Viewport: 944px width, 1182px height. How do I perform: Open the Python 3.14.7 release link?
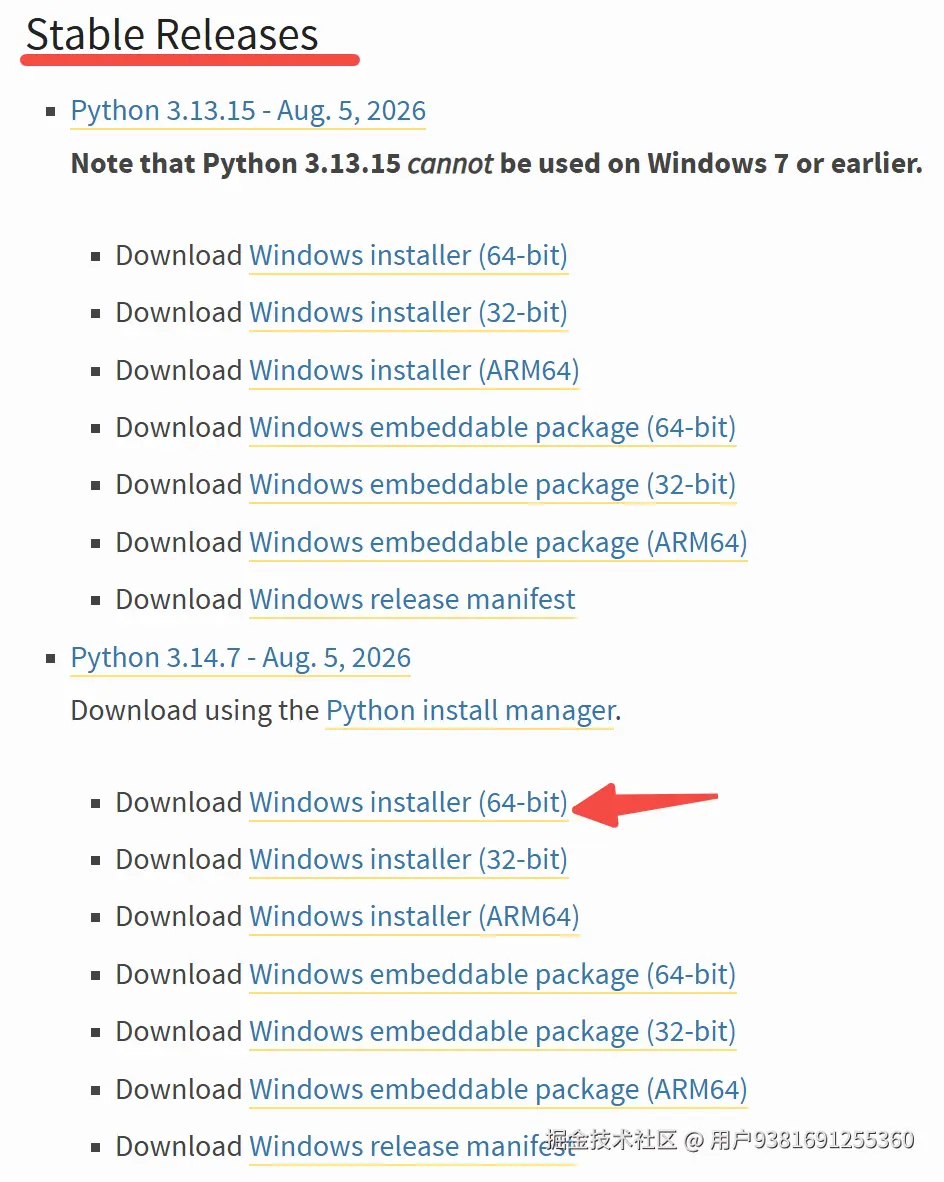pyautogui.click(x=241, y=658)
